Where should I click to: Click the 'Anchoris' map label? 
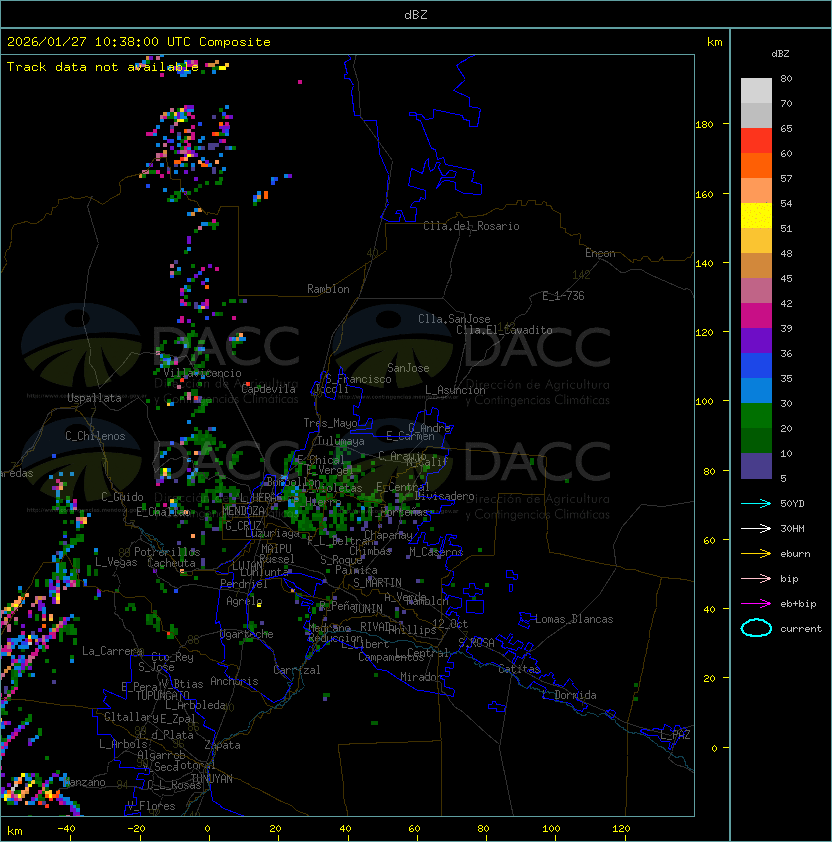click(x=234, y=681)
